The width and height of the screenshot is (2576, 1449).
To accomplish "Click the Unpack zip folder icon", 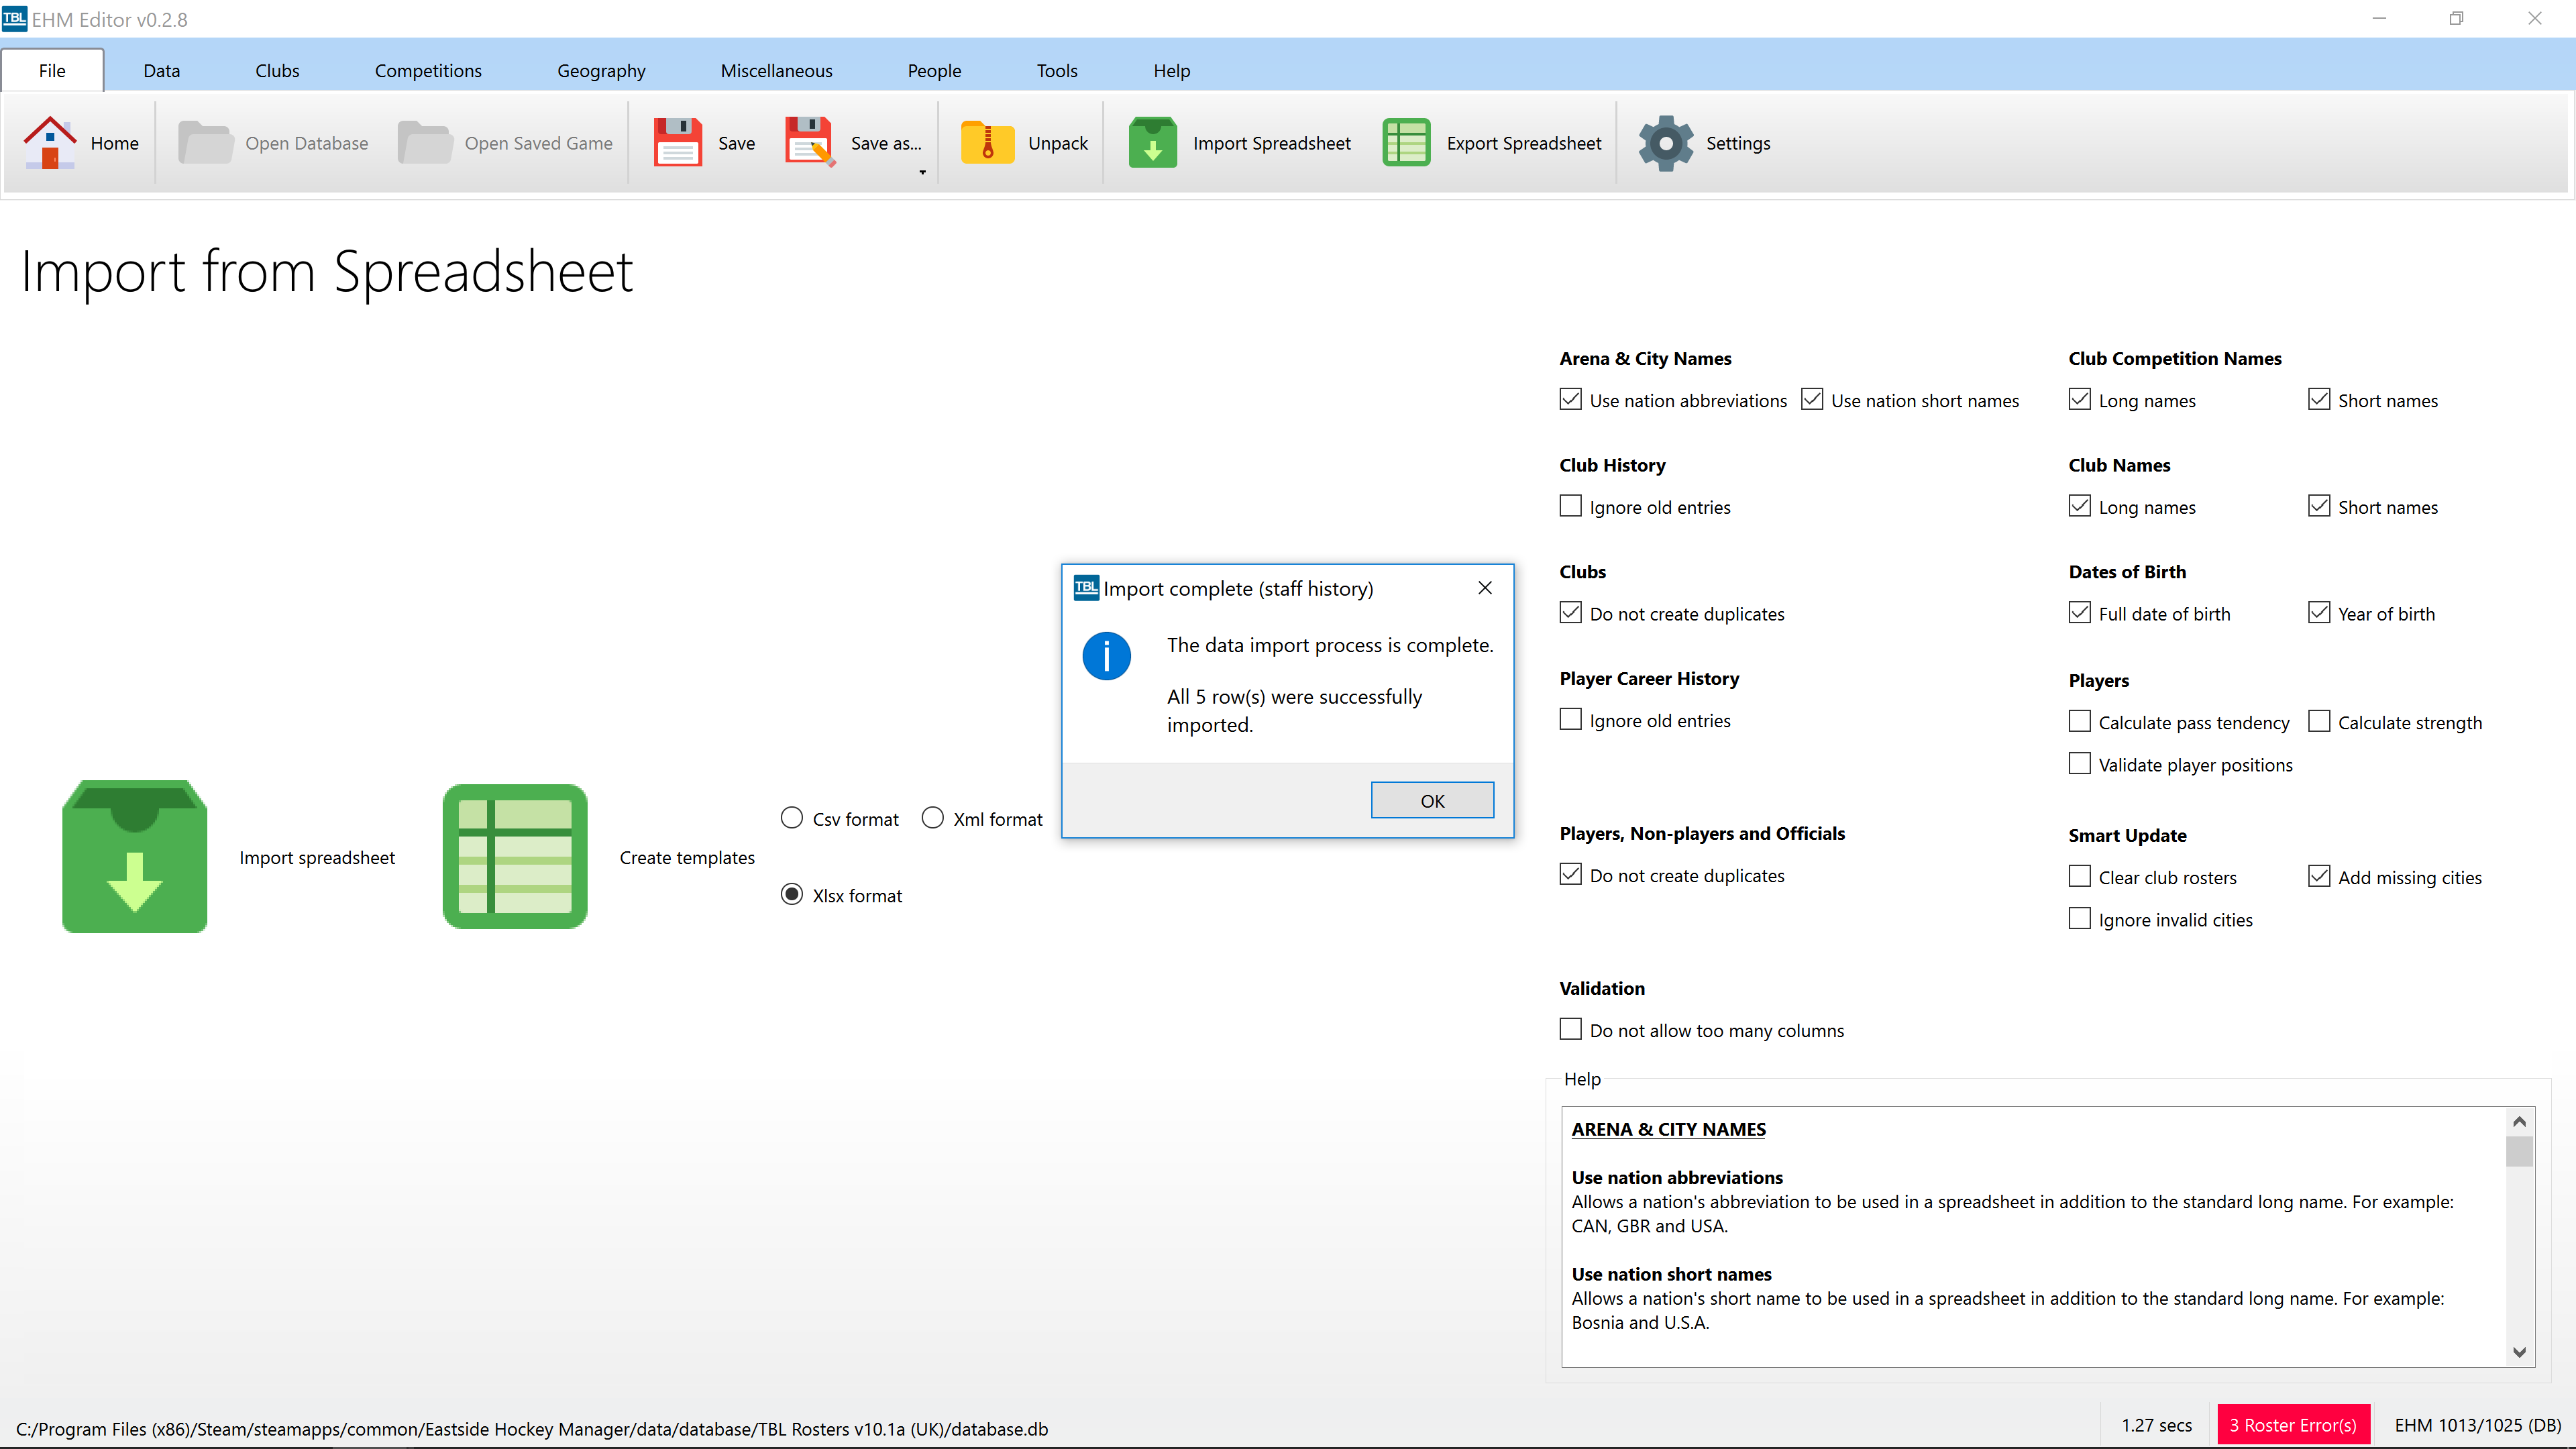I will point(987,143).
